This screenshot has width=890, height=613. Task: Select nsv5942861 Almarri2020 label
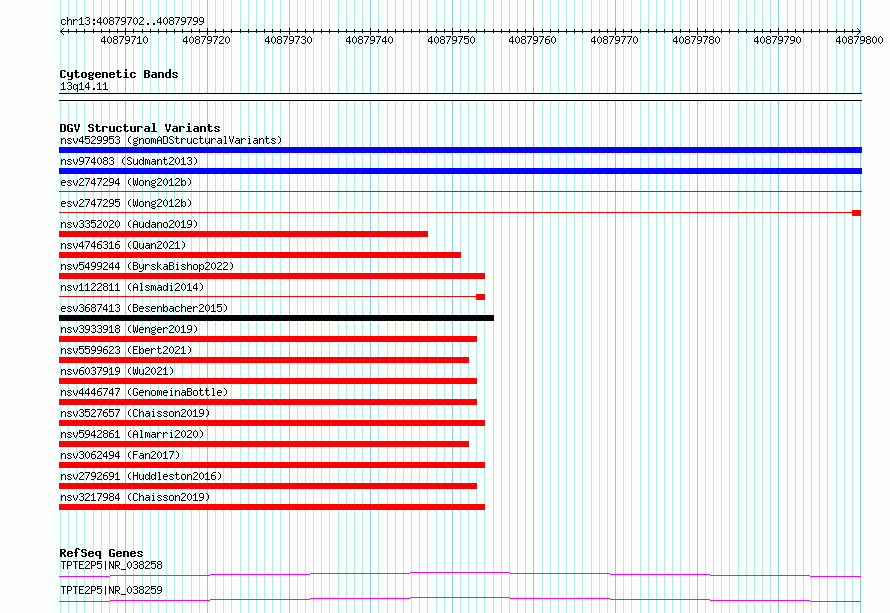point(132,434)
